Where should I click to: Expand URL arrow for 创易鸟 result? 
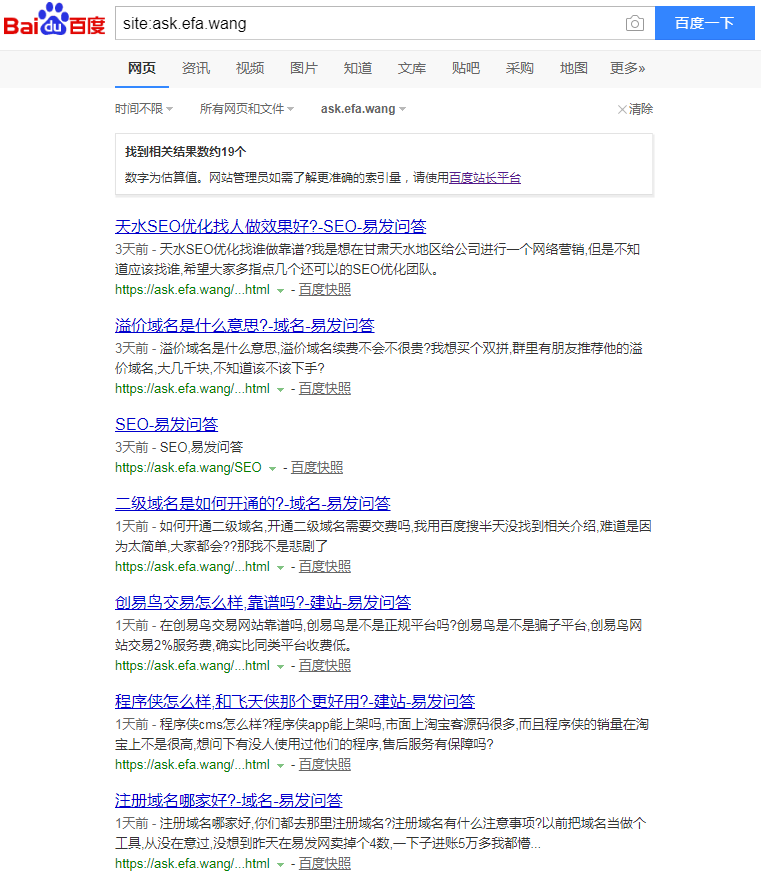pos(280,667)
